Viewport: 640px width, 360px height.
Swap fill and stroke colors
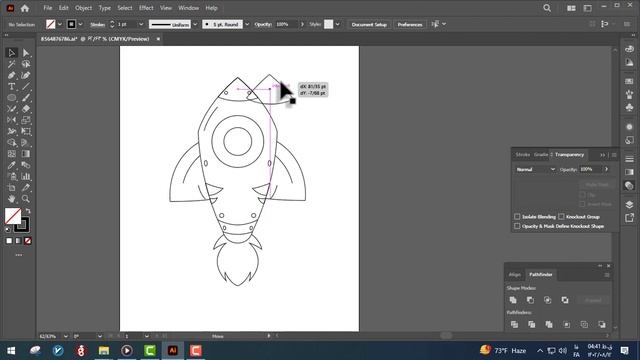click(x=28, y=211)
